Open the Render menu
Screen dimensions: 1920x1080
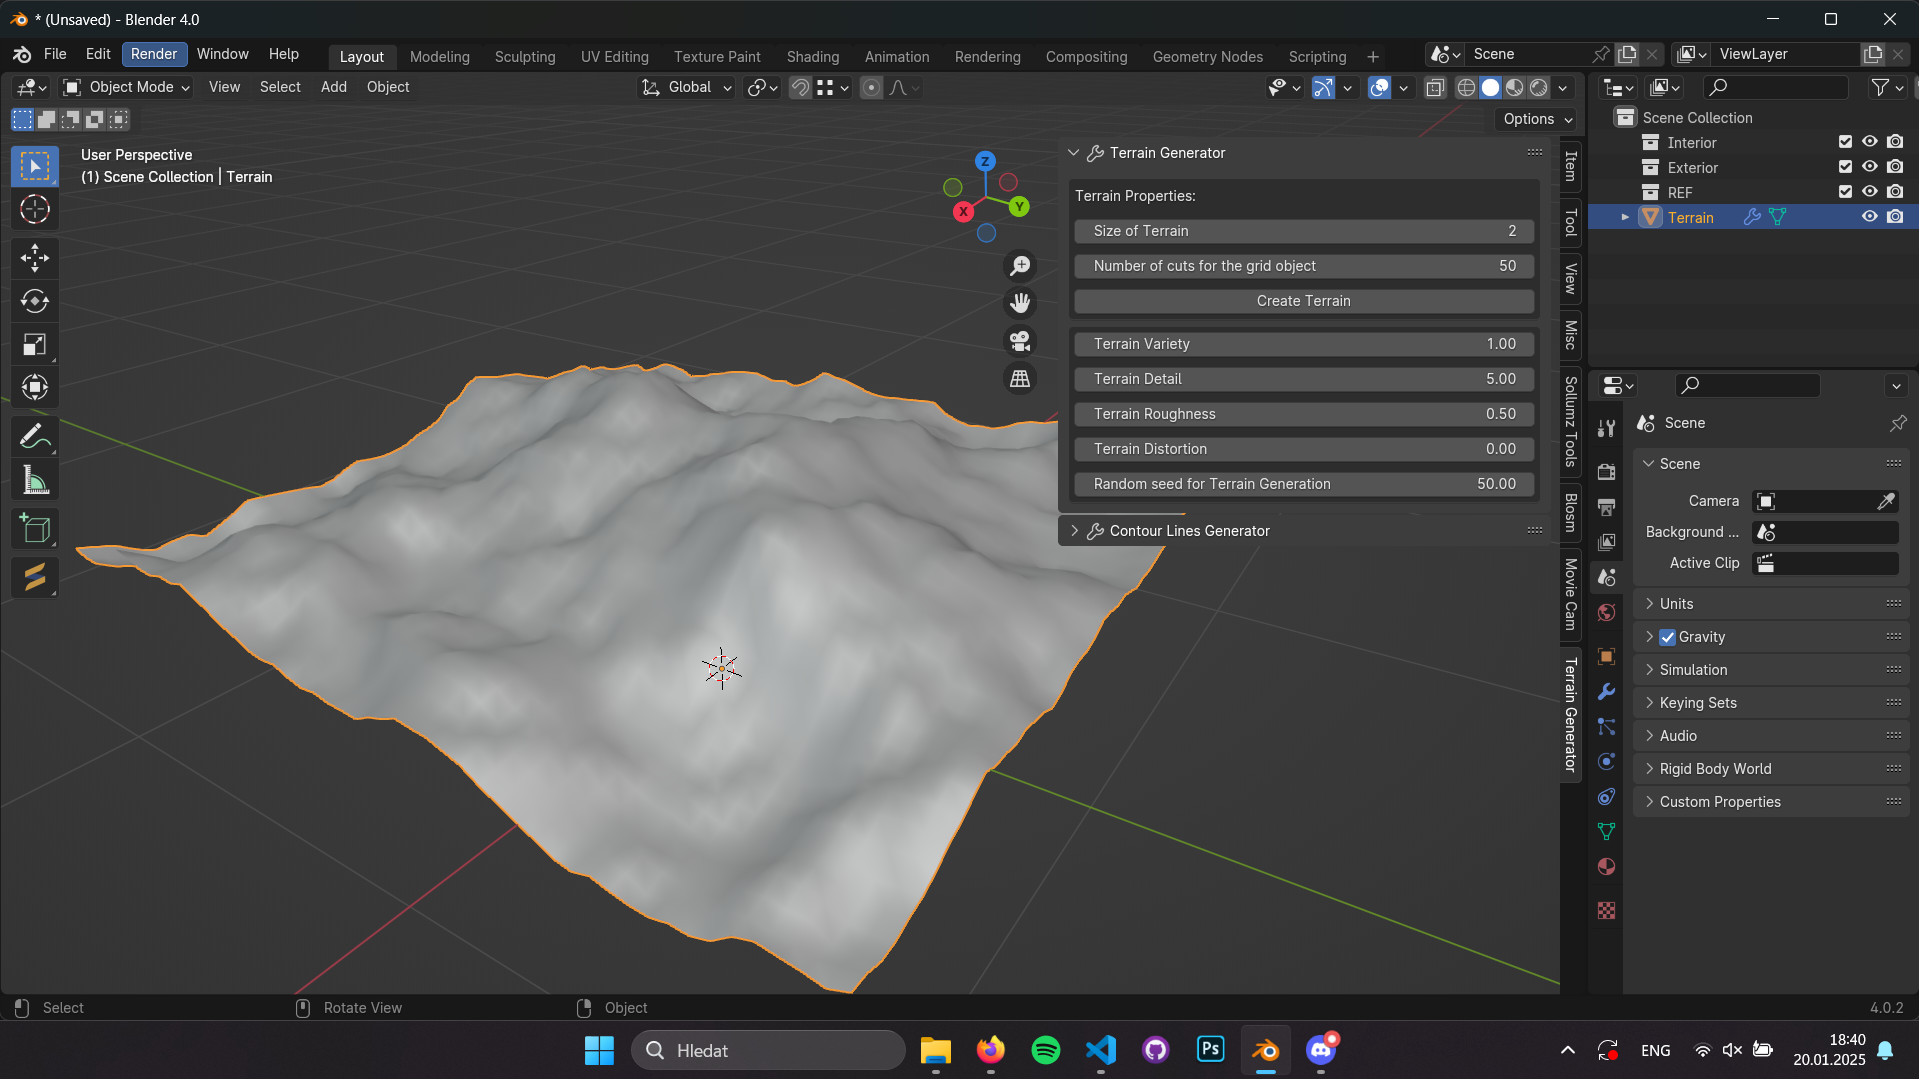(x=154, y=54)
